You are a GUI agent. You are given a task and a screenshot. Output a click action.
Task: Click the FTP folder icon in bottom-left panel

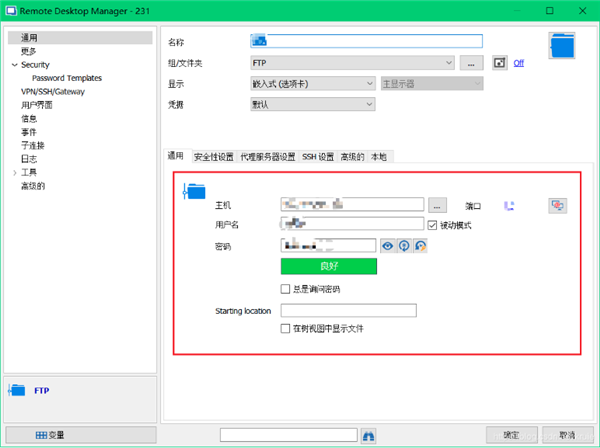(x=17, y=390)
